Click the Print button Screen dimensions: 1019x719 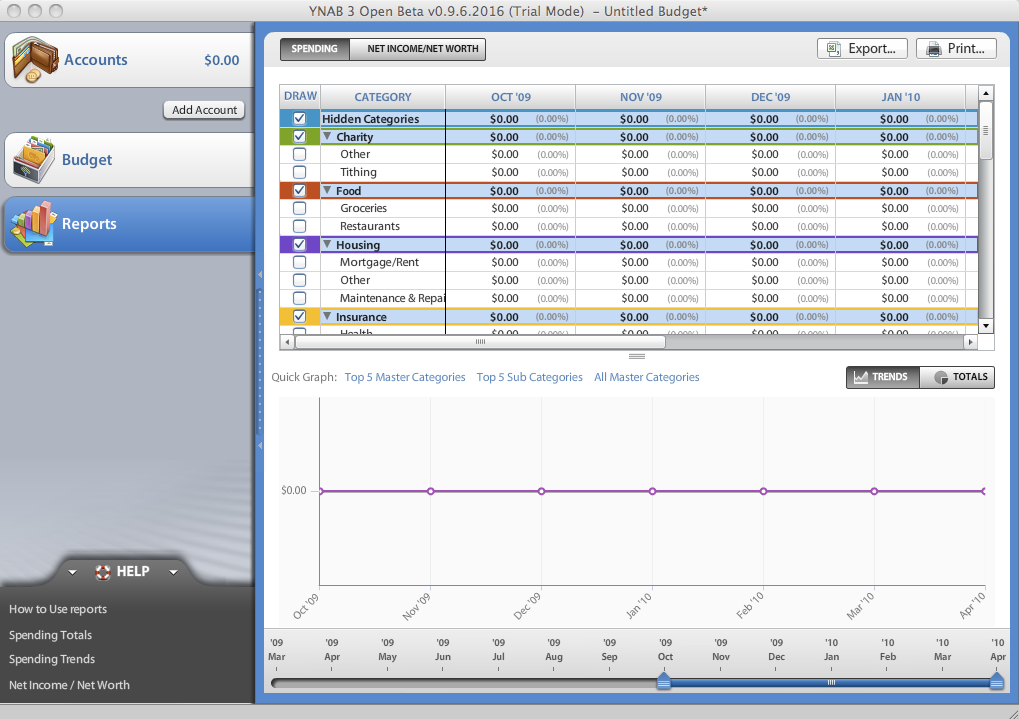pos(956,49)
